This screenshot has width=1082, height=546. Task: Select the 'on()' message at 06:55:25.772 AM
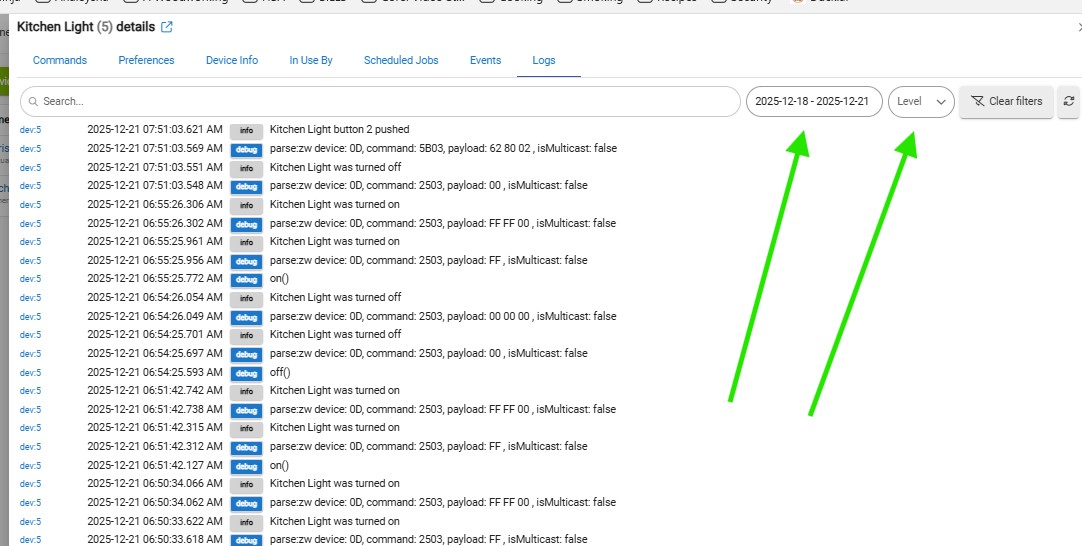pos(279,278)
